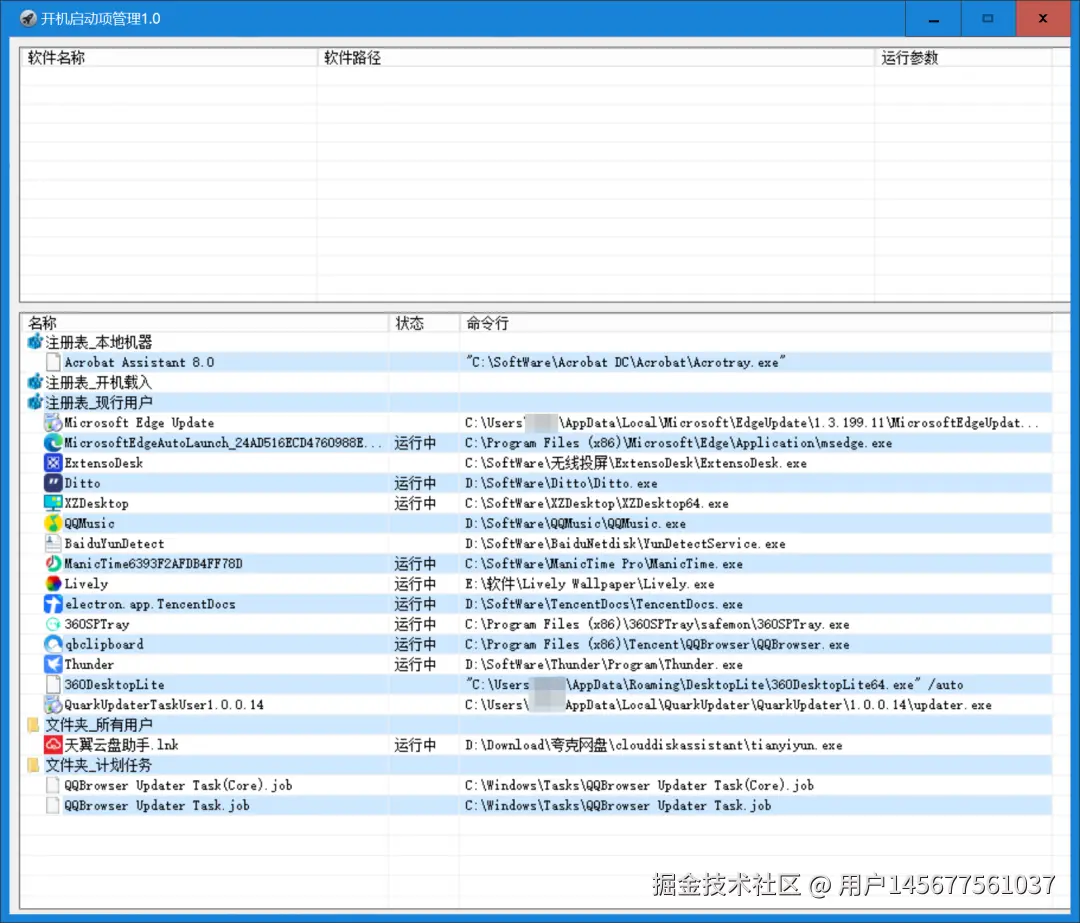Select the Thunder entry name
This screenshot has width=1080, height=923.
pyautogui.click(x=89, y=665)
